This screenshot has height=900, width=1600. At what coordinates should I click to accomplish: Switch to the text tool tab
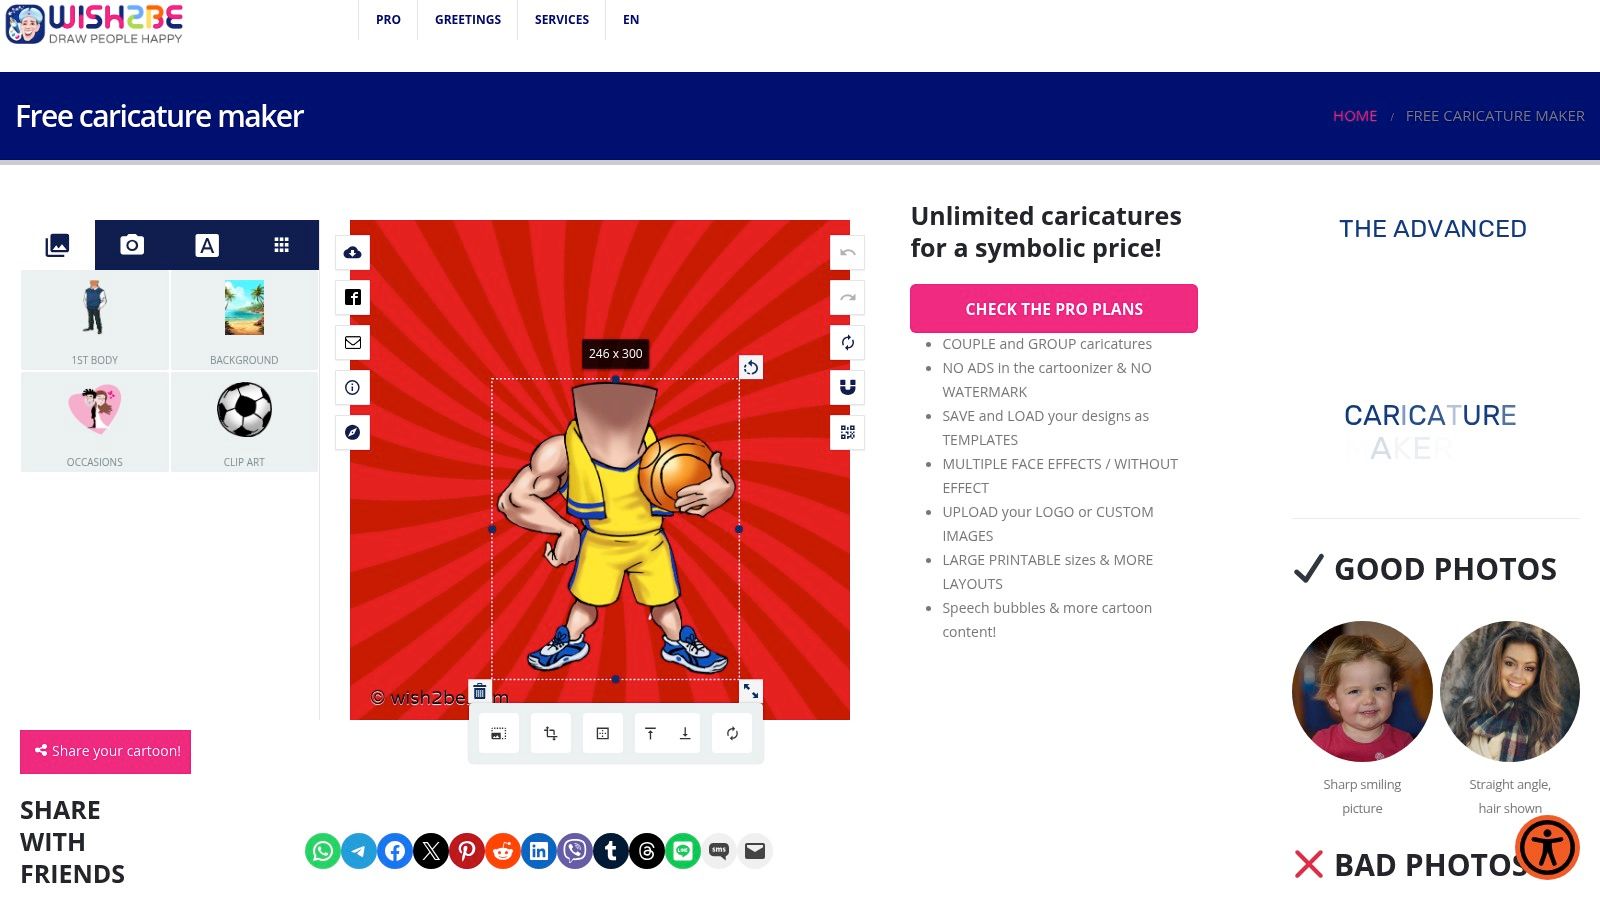point(207,245)
